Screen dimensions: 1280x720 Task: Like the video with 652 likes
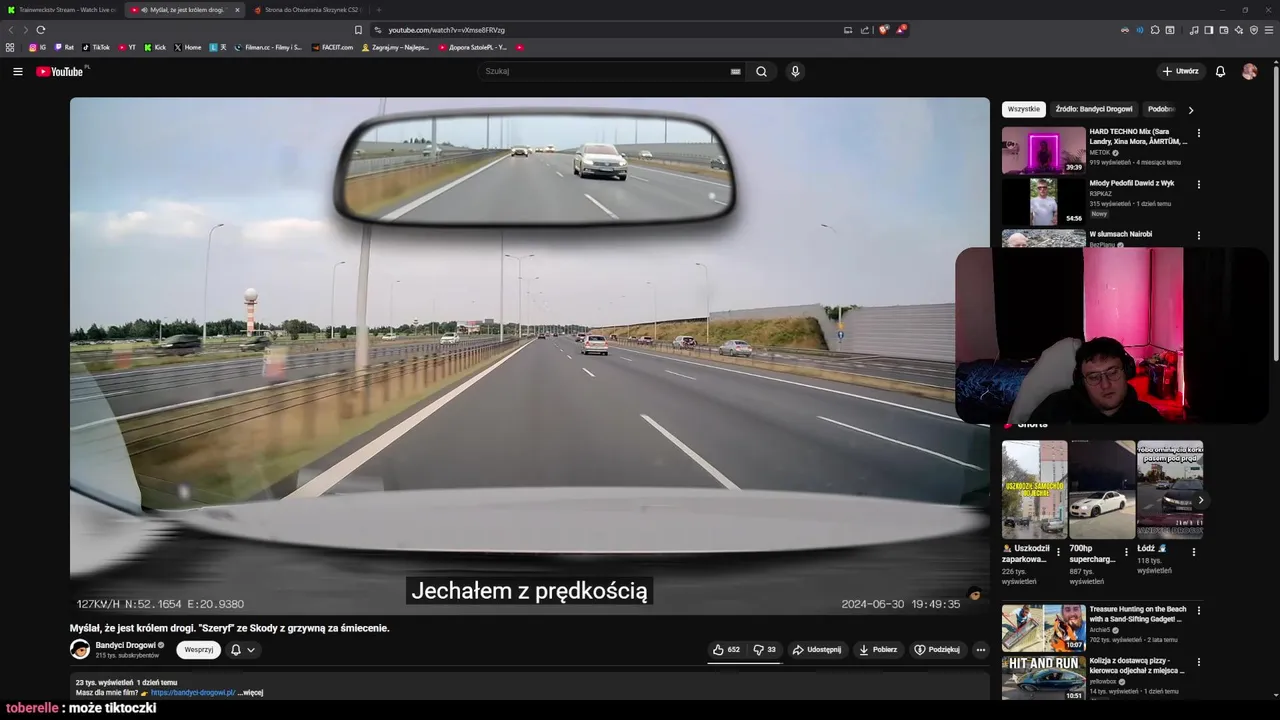[x=726, y=650]
